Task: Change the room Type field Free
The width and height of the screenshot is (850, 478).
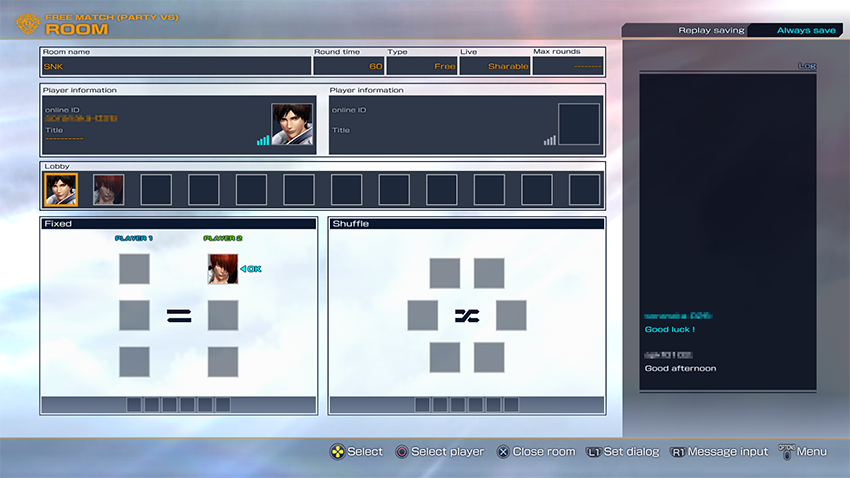Action: (x=422, y=66)
